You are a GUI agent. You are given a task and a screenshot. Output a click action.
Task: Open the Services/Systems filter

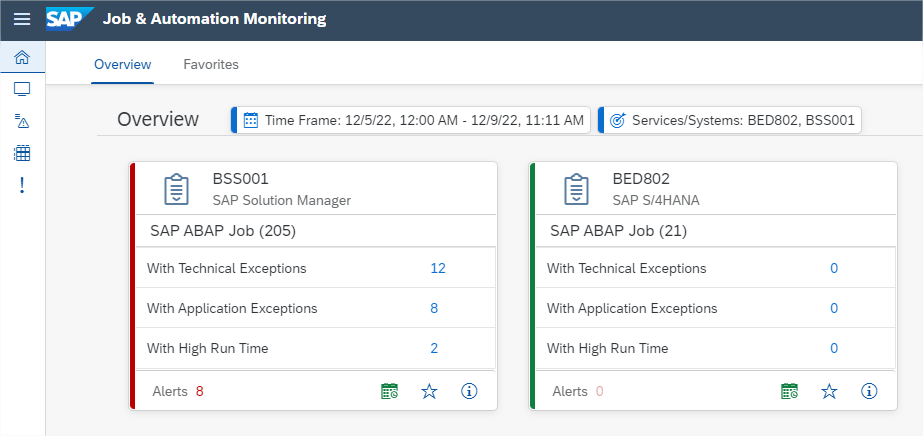tap(729, 120)
